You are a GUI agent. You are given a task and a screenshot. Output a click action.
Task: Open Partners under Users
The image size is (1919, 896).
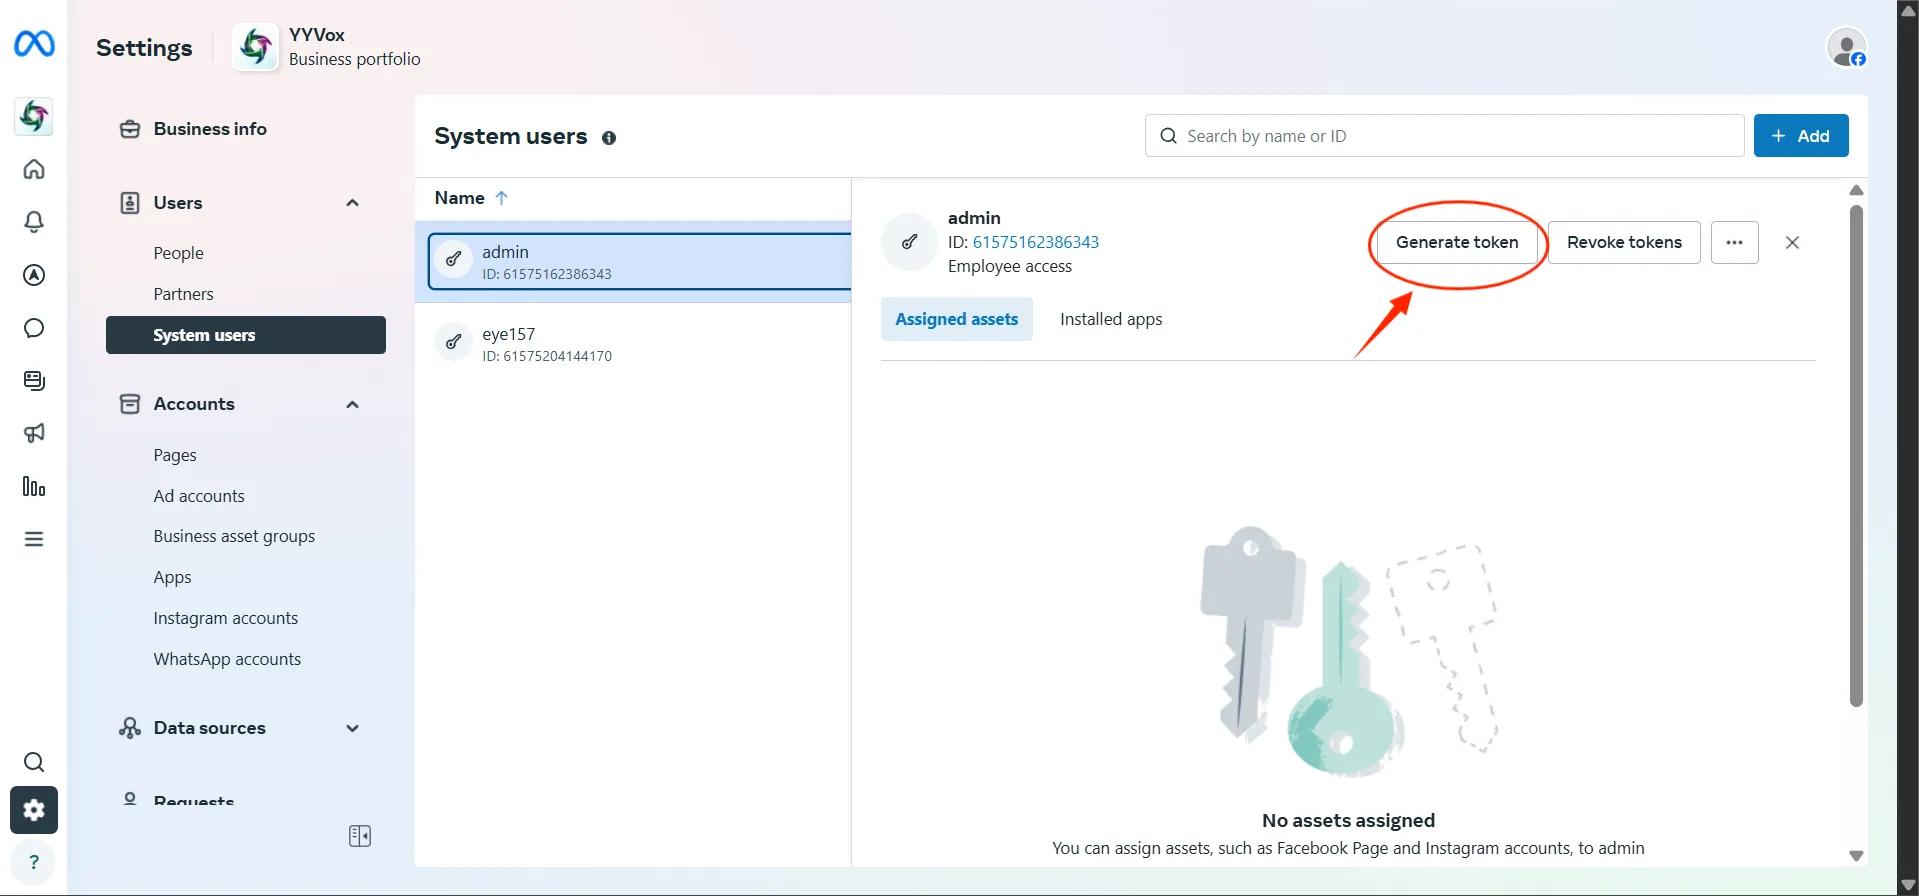183,294
